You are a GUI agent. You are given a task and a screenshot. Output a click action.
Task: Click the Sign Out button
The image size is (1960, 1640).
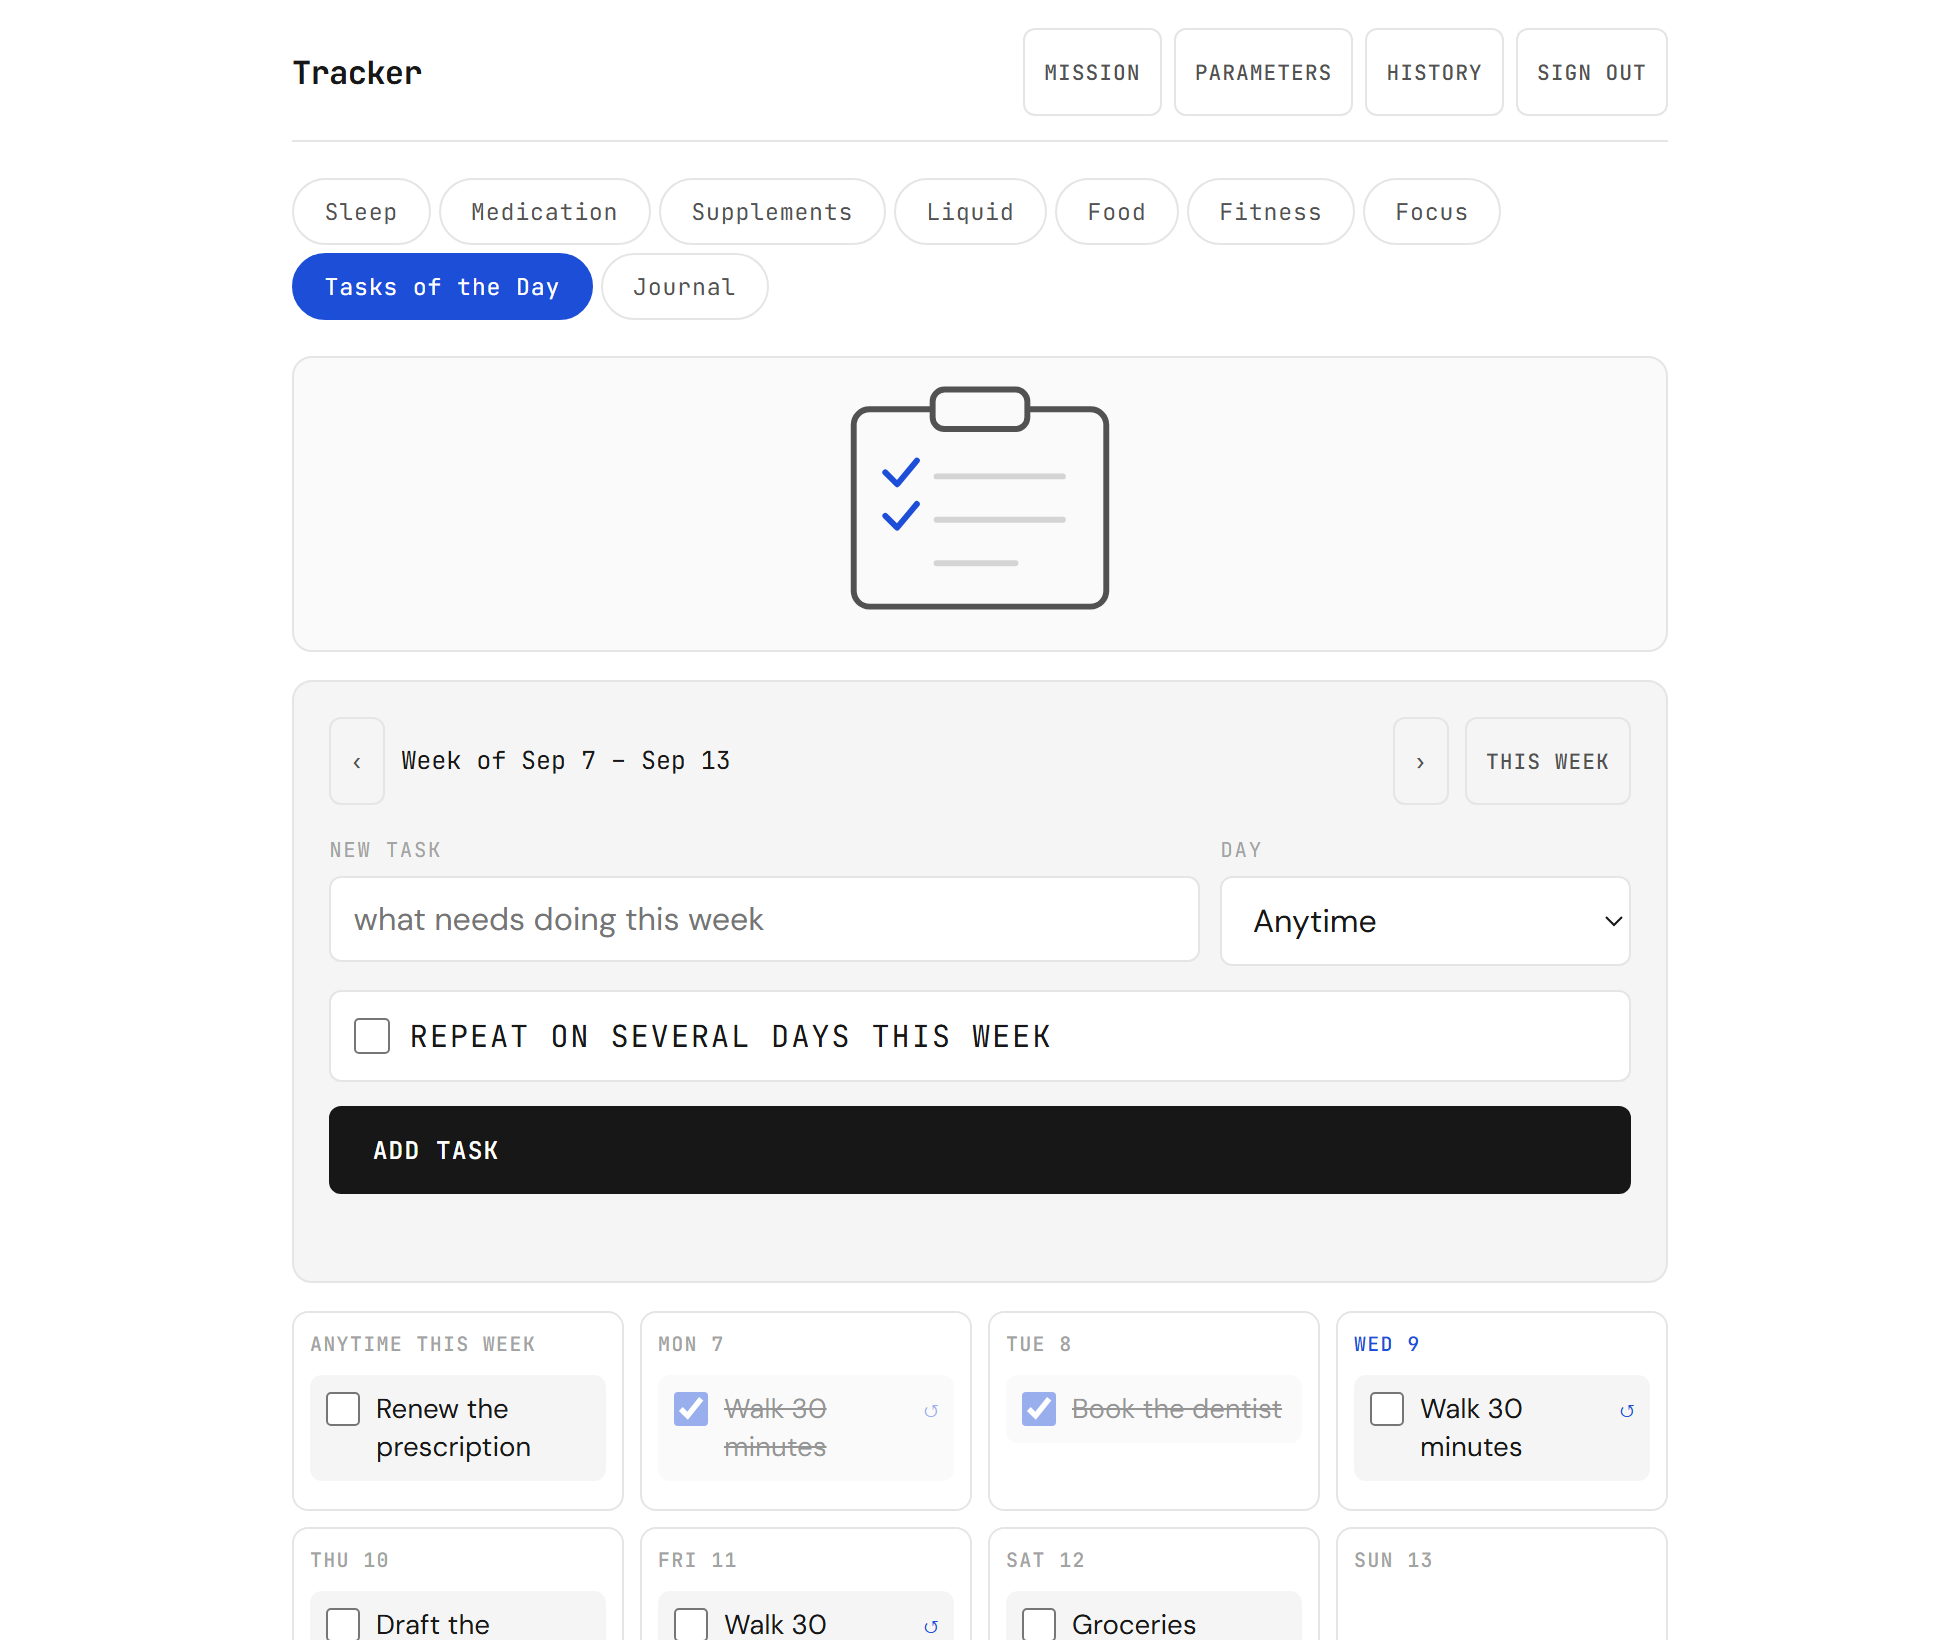click(1592, 72)
